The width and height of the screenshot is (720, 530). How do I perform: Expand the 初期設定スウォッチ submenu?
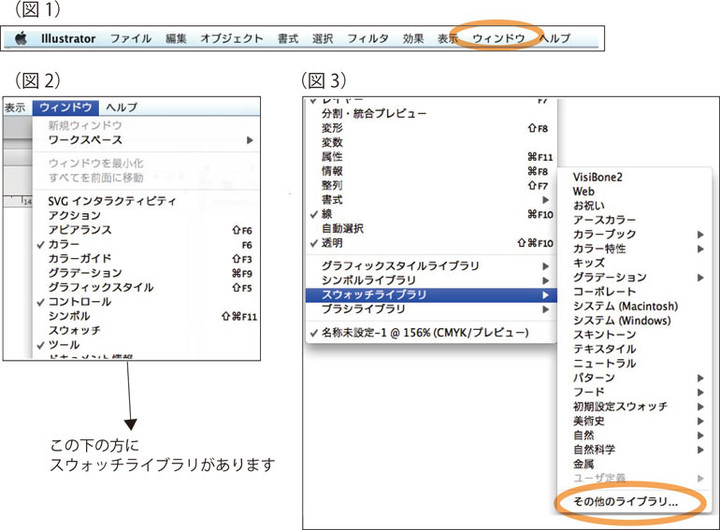coord(634,406)
